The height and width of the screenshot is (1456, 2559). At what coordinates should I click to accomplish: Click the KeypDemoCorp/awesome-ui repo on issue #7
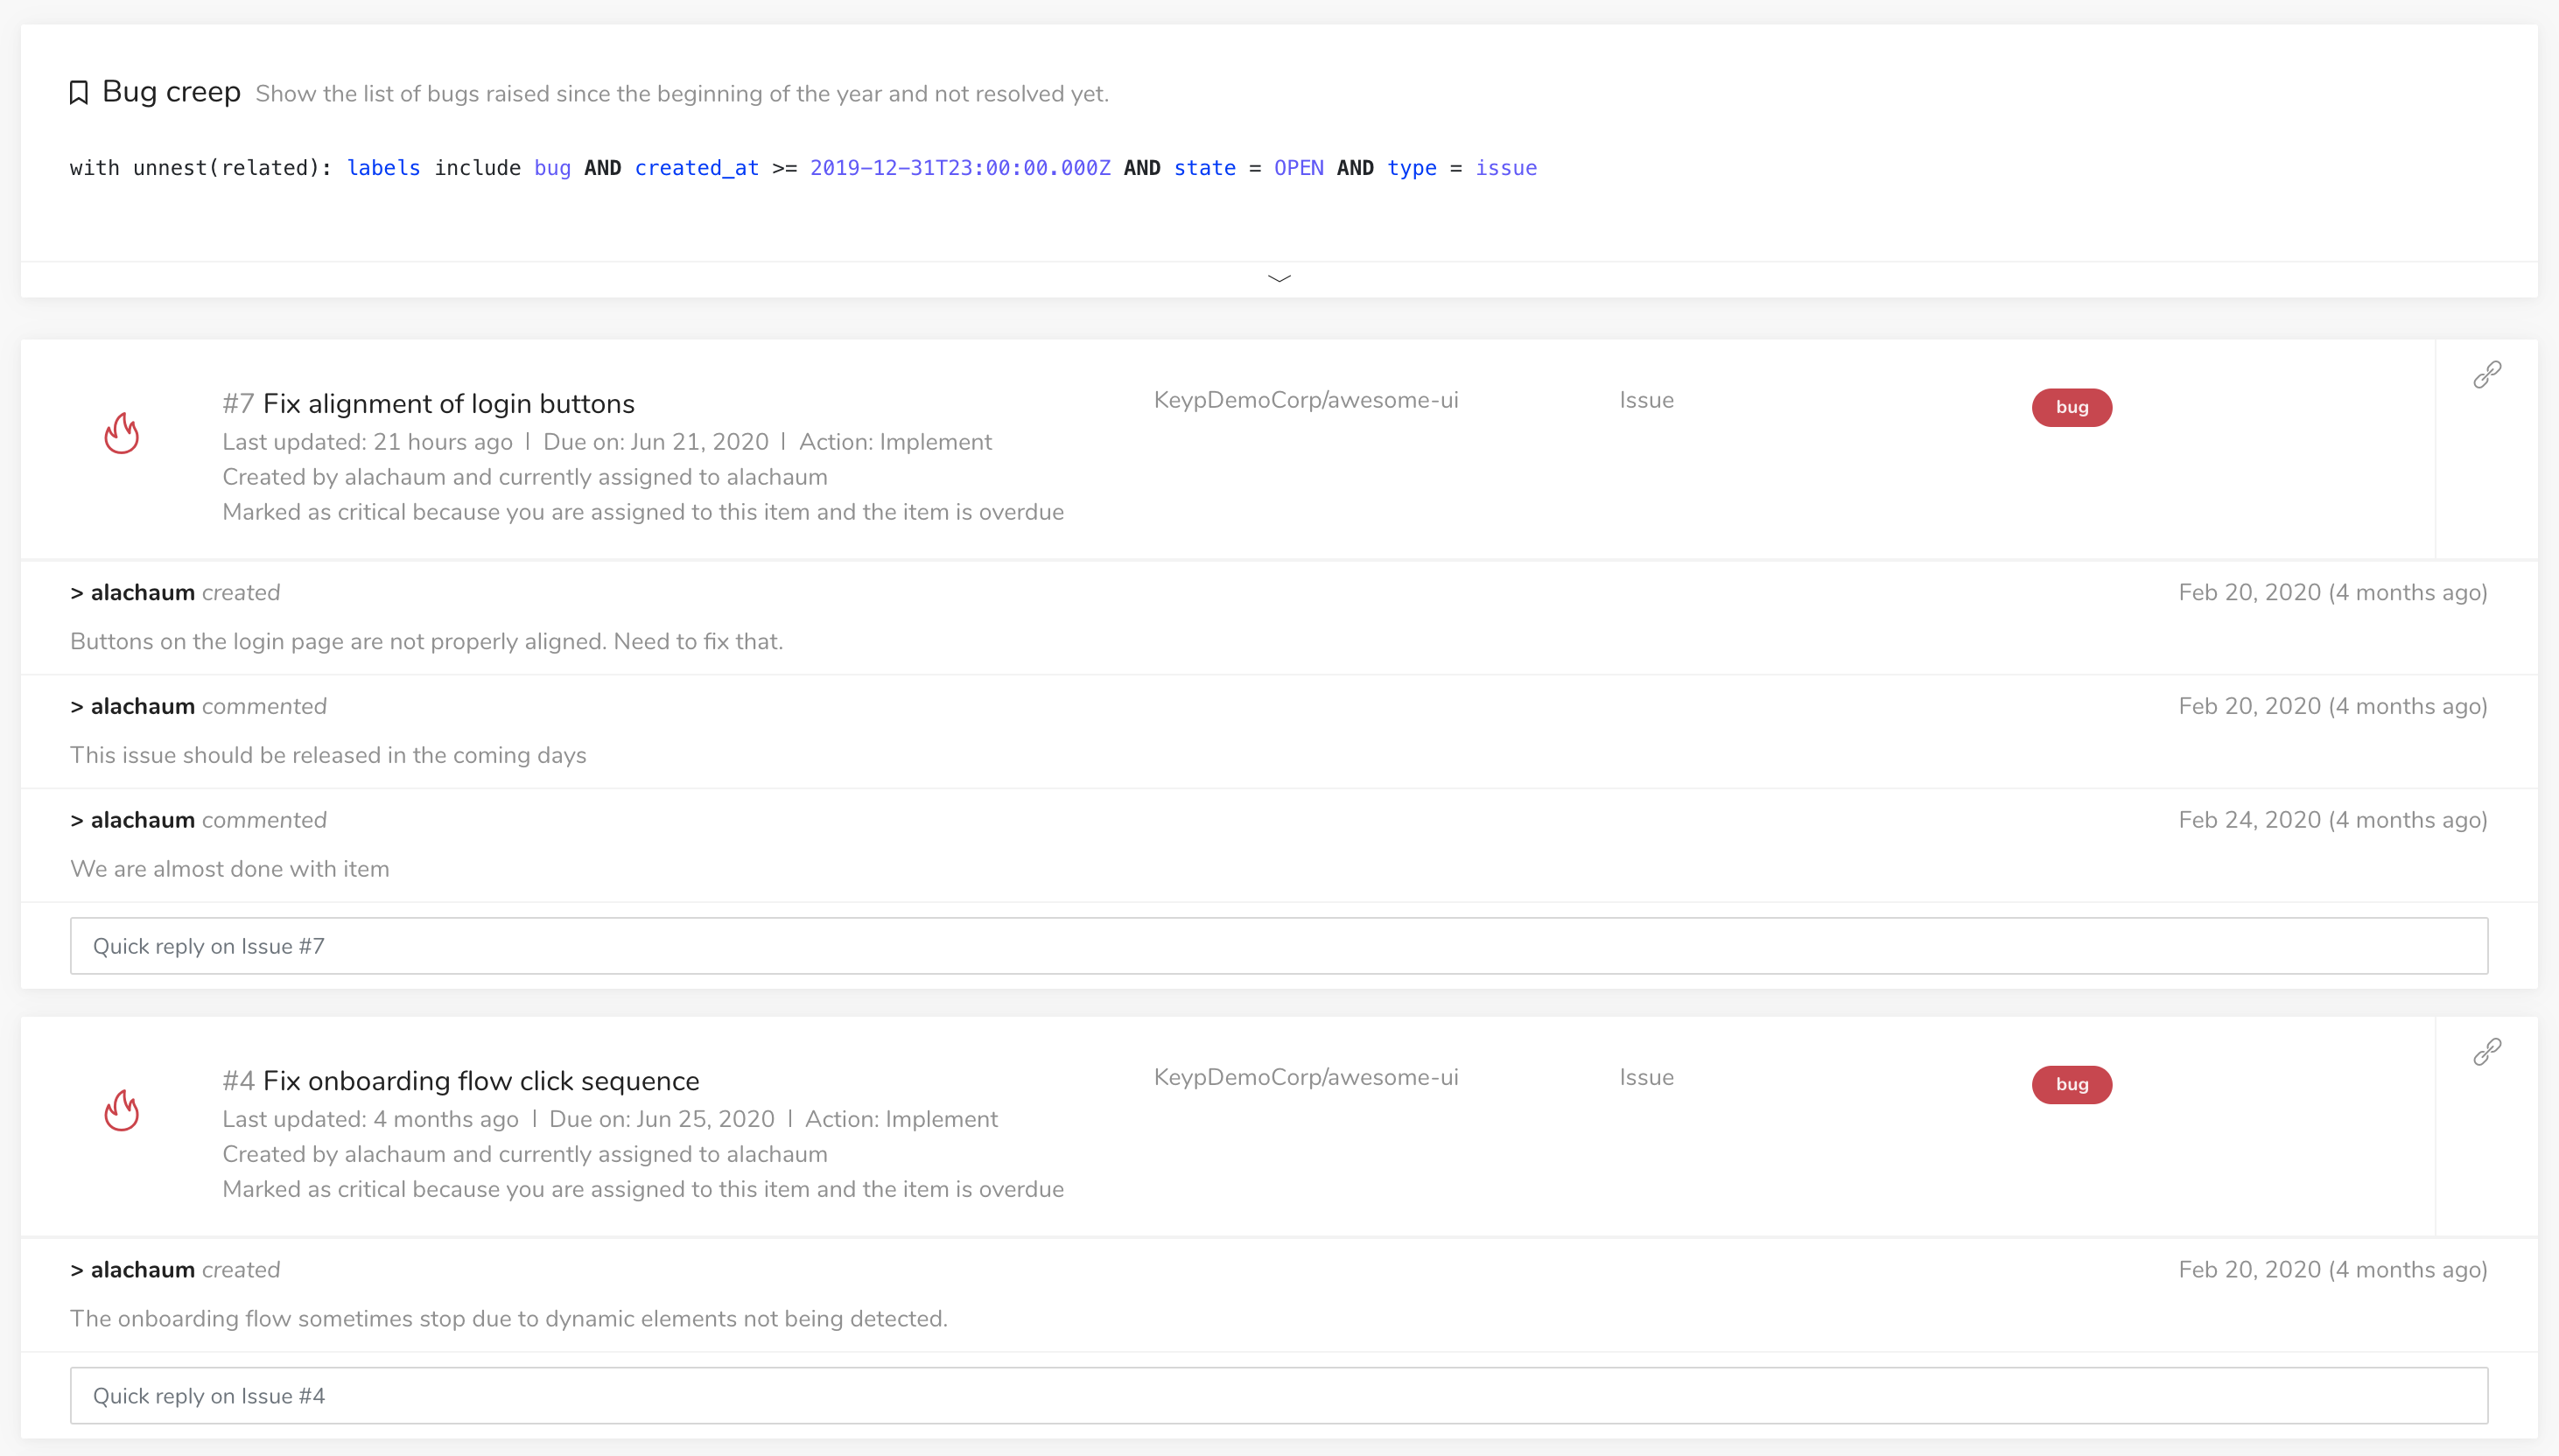[1306, 400]
